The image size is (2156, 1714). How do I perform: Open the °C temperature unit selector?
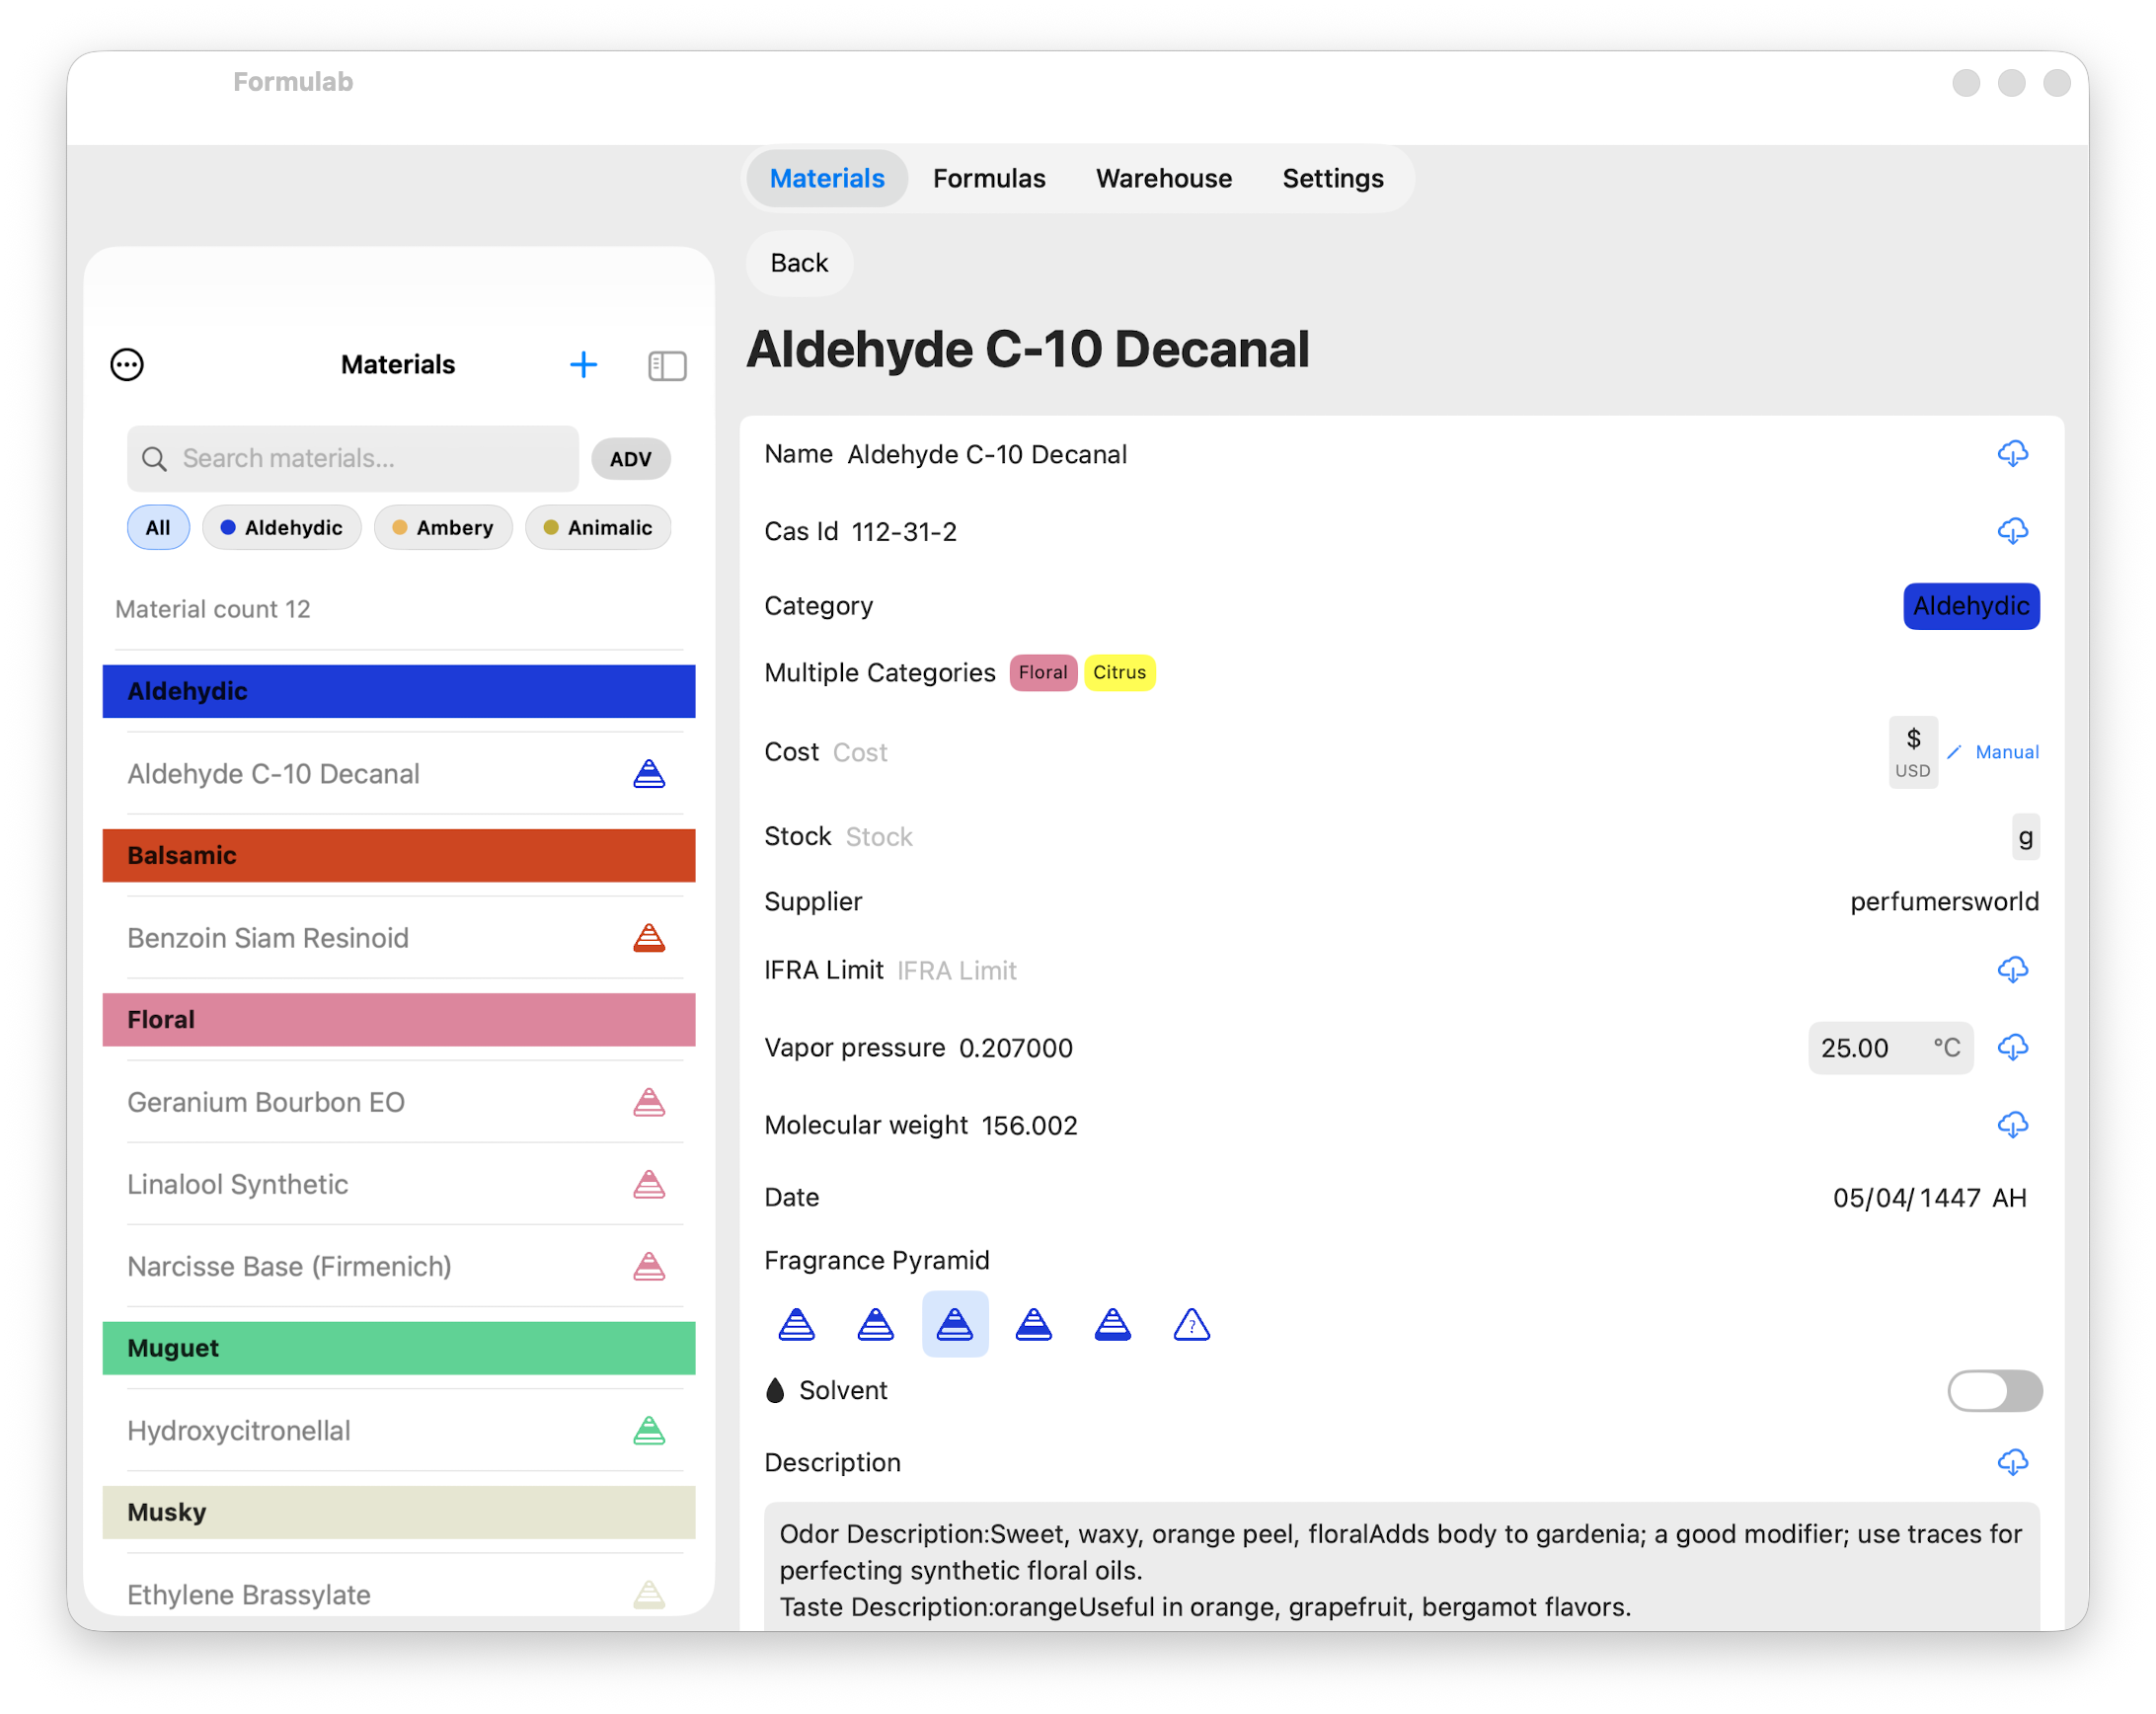(1946, 1048)
